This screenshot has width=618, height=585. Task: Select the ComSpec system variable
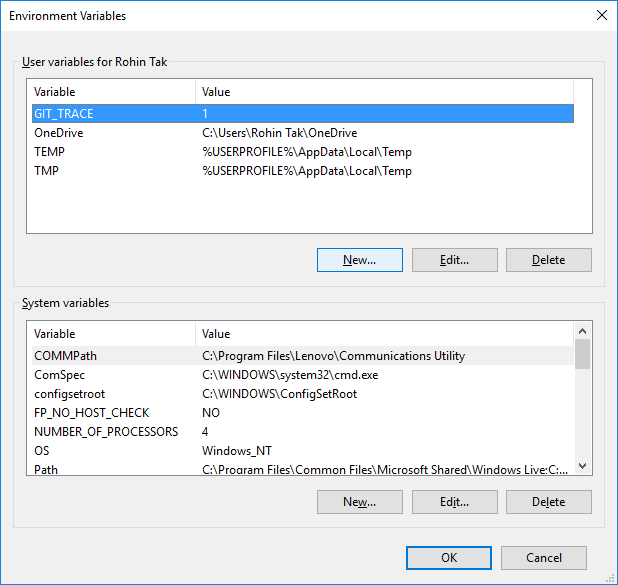pos(303,375)
